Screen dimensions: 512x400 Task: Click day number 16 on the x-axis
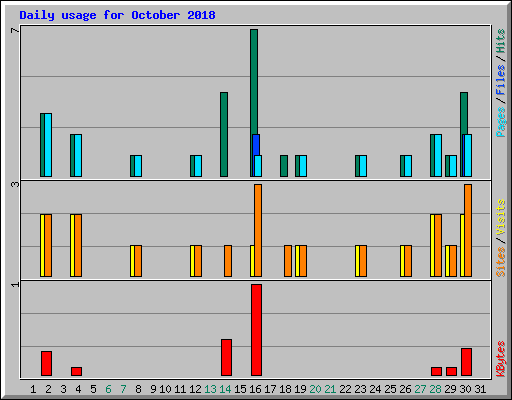click(x=255, y=389)
